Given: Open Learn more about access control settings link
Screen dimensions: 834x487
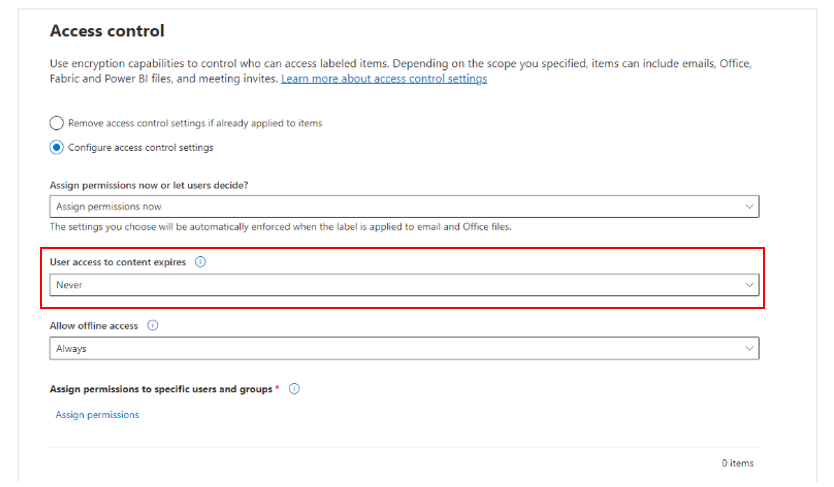Looking at the screenshot, I should pyautogui.click(x=384, y=79).
